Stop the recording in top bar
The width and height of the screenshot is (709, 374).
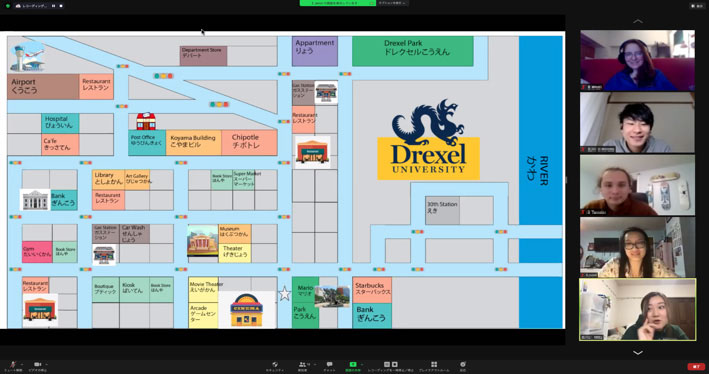[x=61, y=6]
